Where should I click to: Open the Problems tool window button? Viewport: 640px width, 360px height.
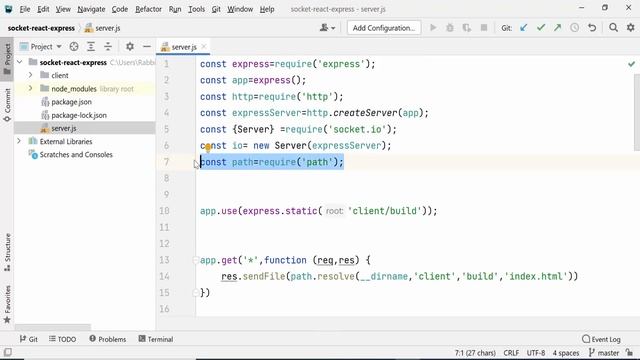(x=108, y=339)
